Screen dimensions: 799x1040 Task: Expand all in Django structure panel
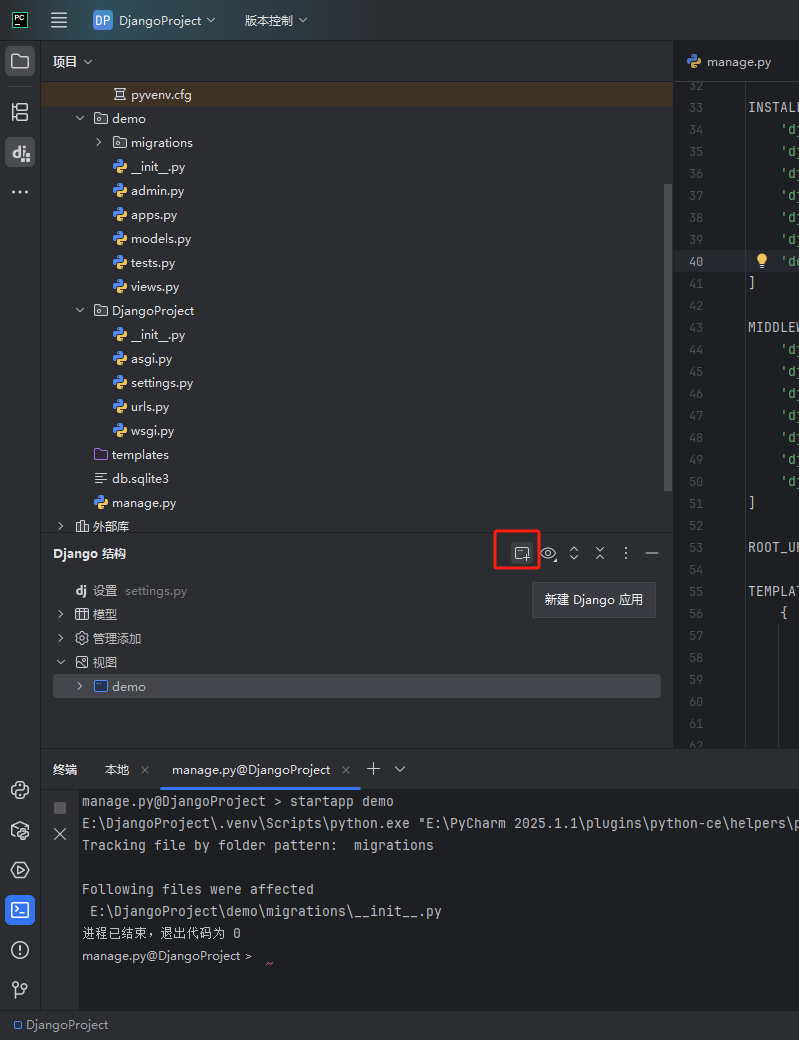(574, 552)
